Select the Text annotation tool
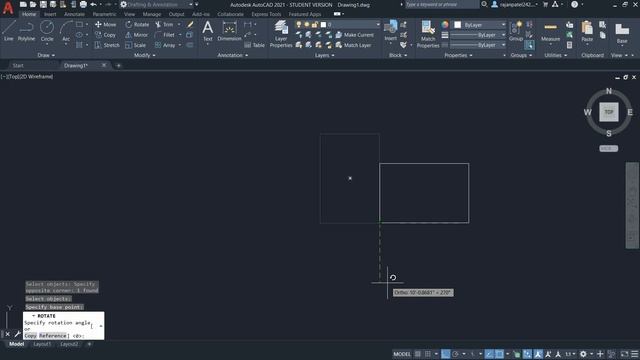Image resolution: width=640 pixels, height=360 pixels. pos(207,31)
